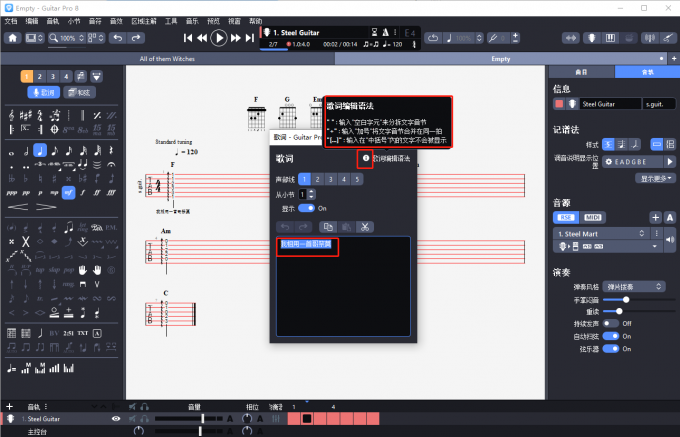
Task: Adjust the 手掌闷音 slider
Action: [x=627, y=299]
